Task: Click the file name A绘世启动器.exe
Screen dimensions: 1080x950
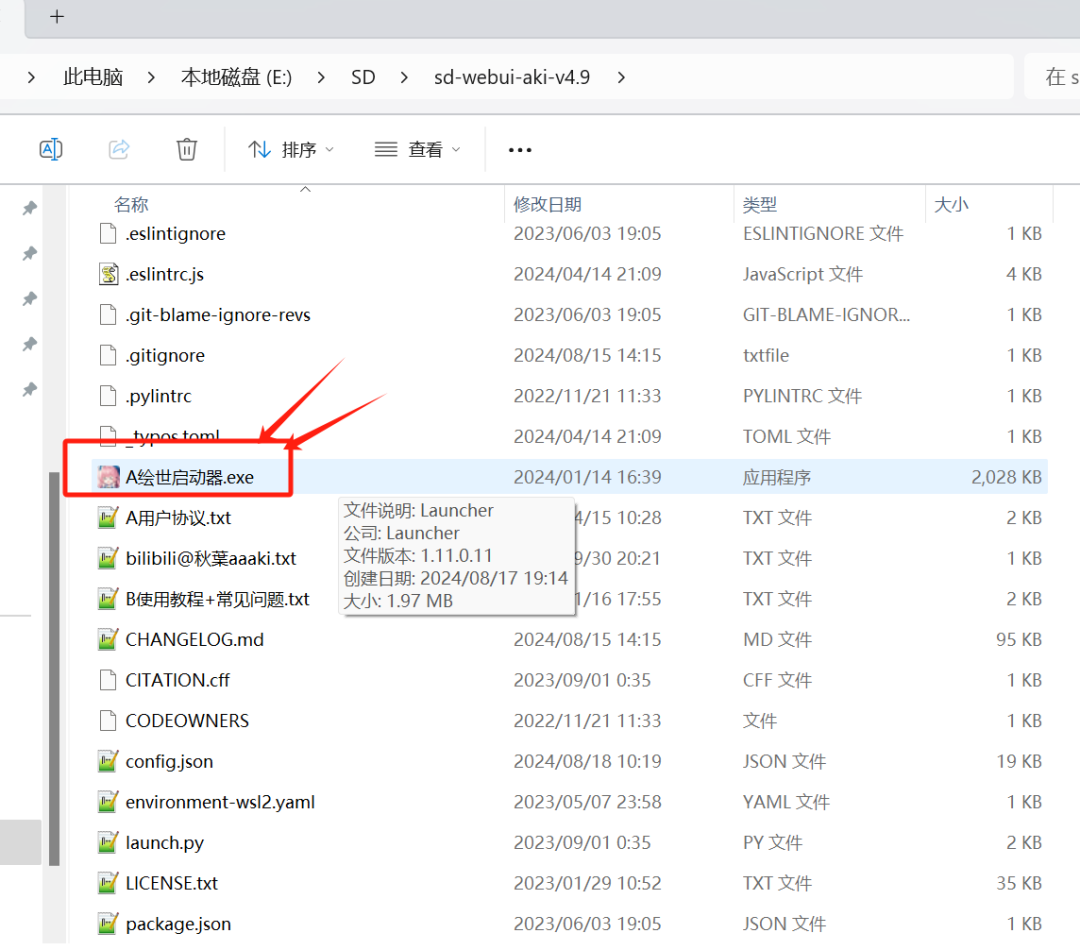Action: [189, 477]
